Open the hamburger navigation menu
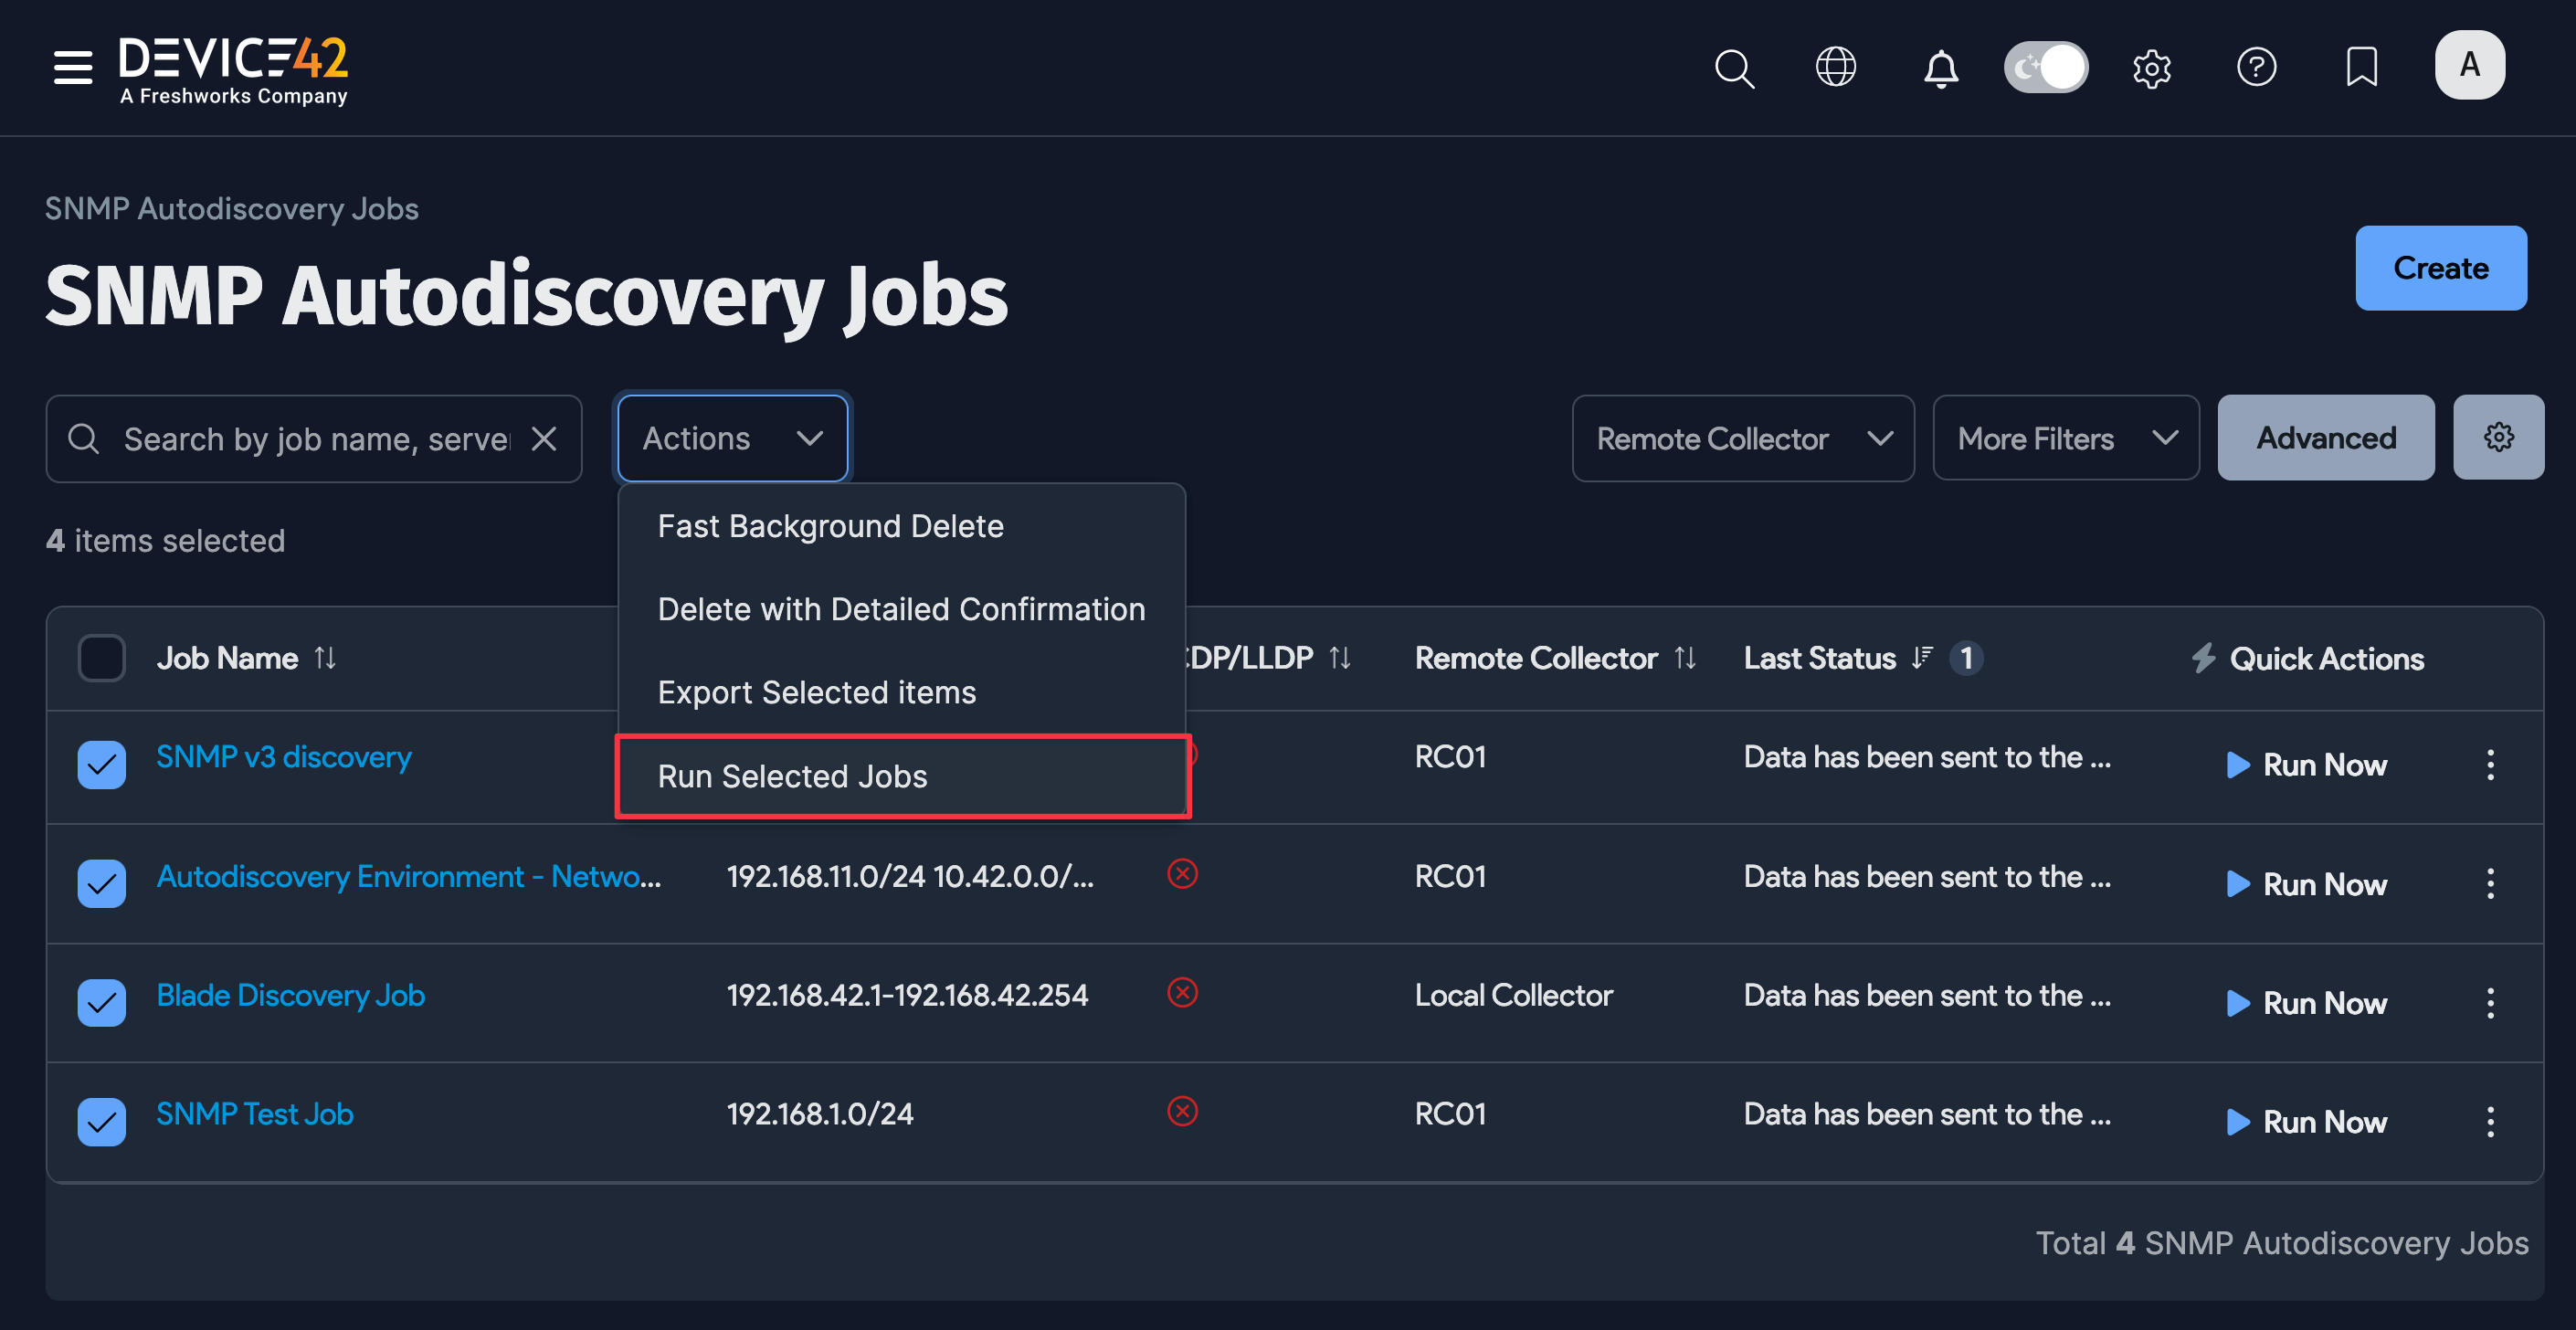 (x=72, y=67)
